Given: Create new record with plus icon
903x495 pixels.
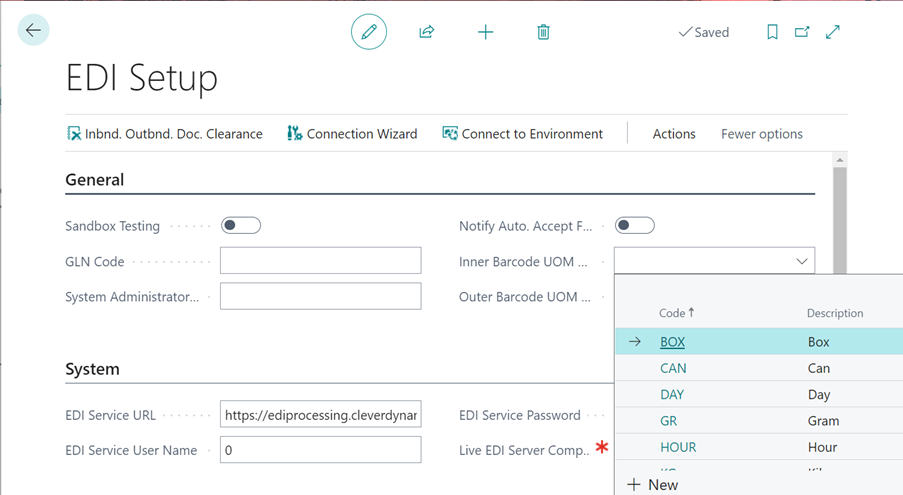Looking at the screenshot, I should click(485, 32).
